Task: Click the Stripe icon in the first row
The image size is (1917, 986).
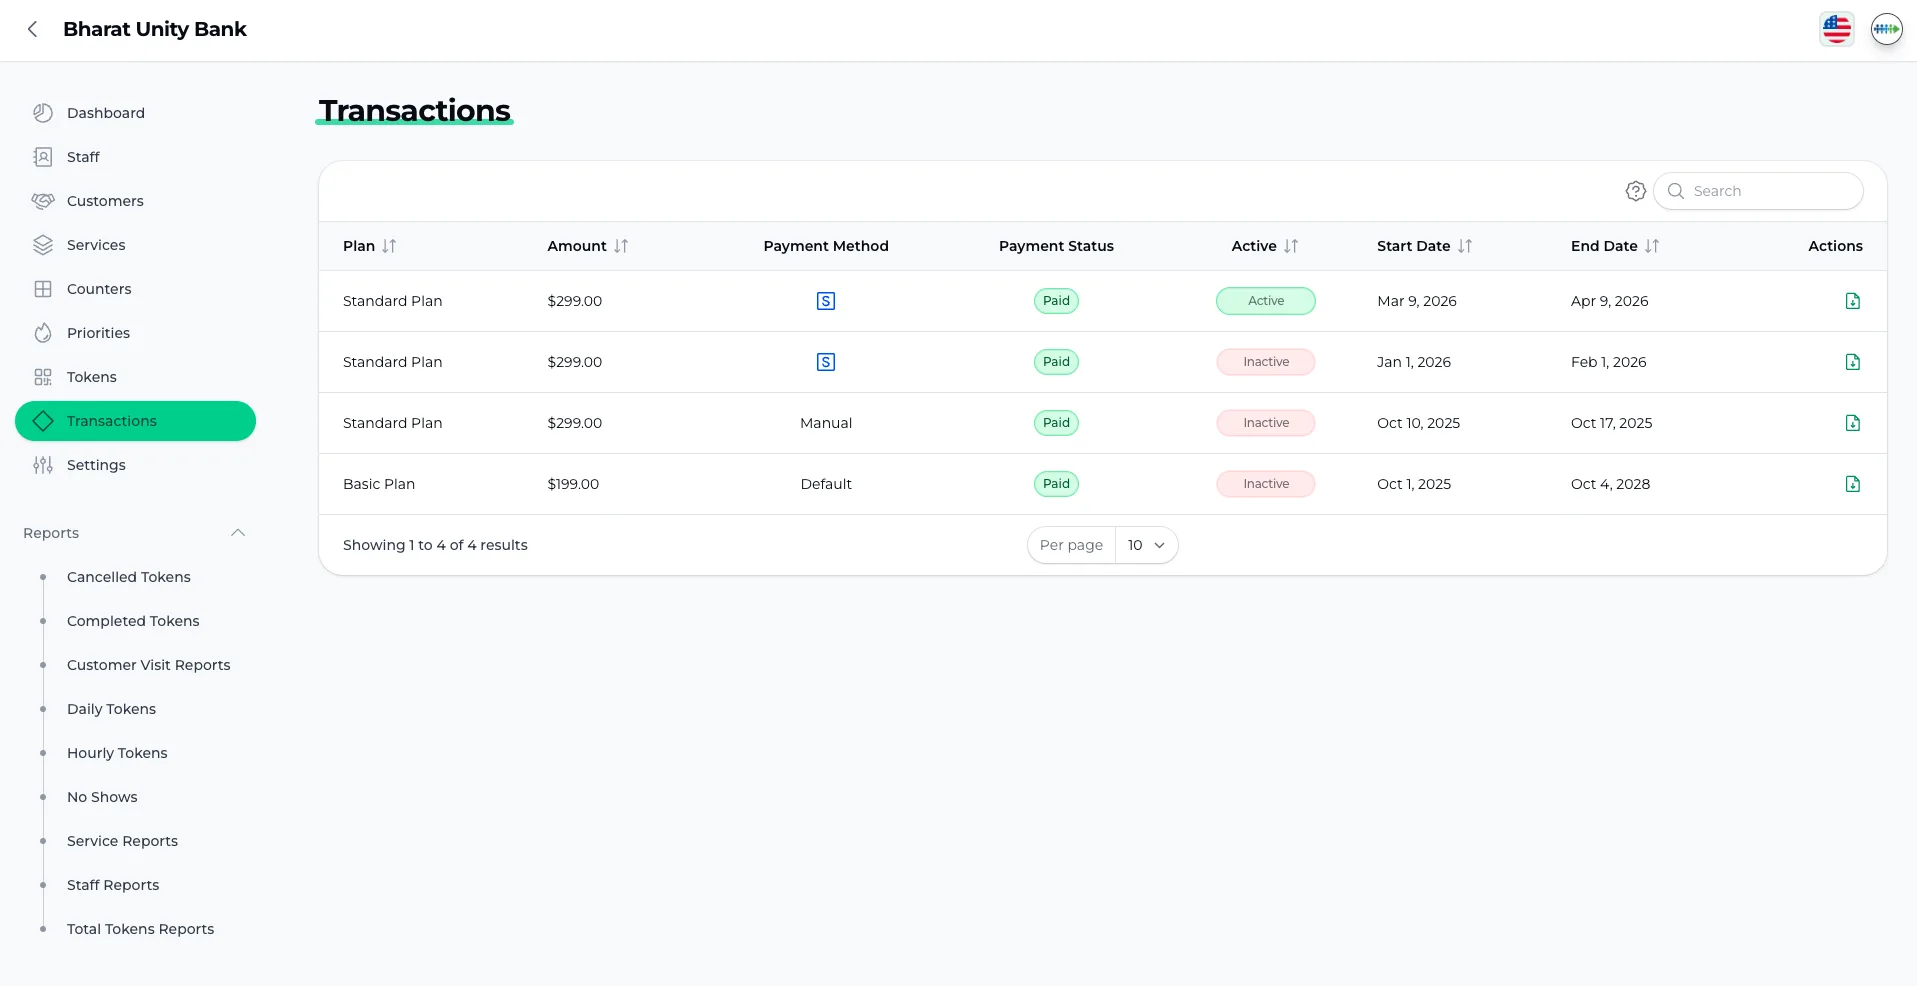Action: pos(825,301)
